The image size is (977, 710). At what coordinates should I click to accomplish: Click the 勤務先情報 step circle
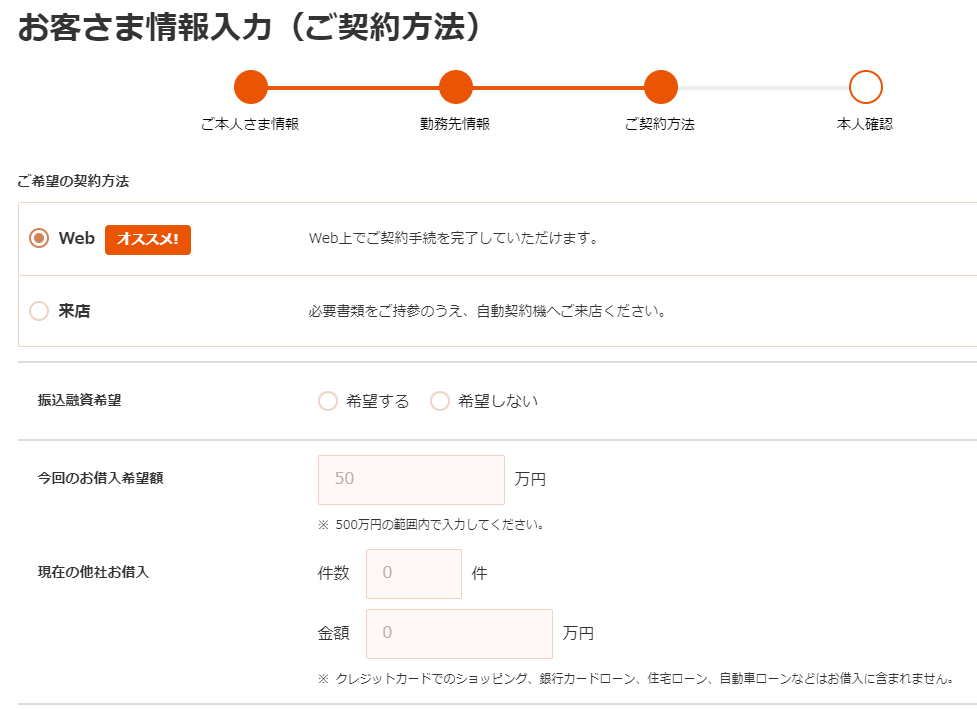pos(455,87)
